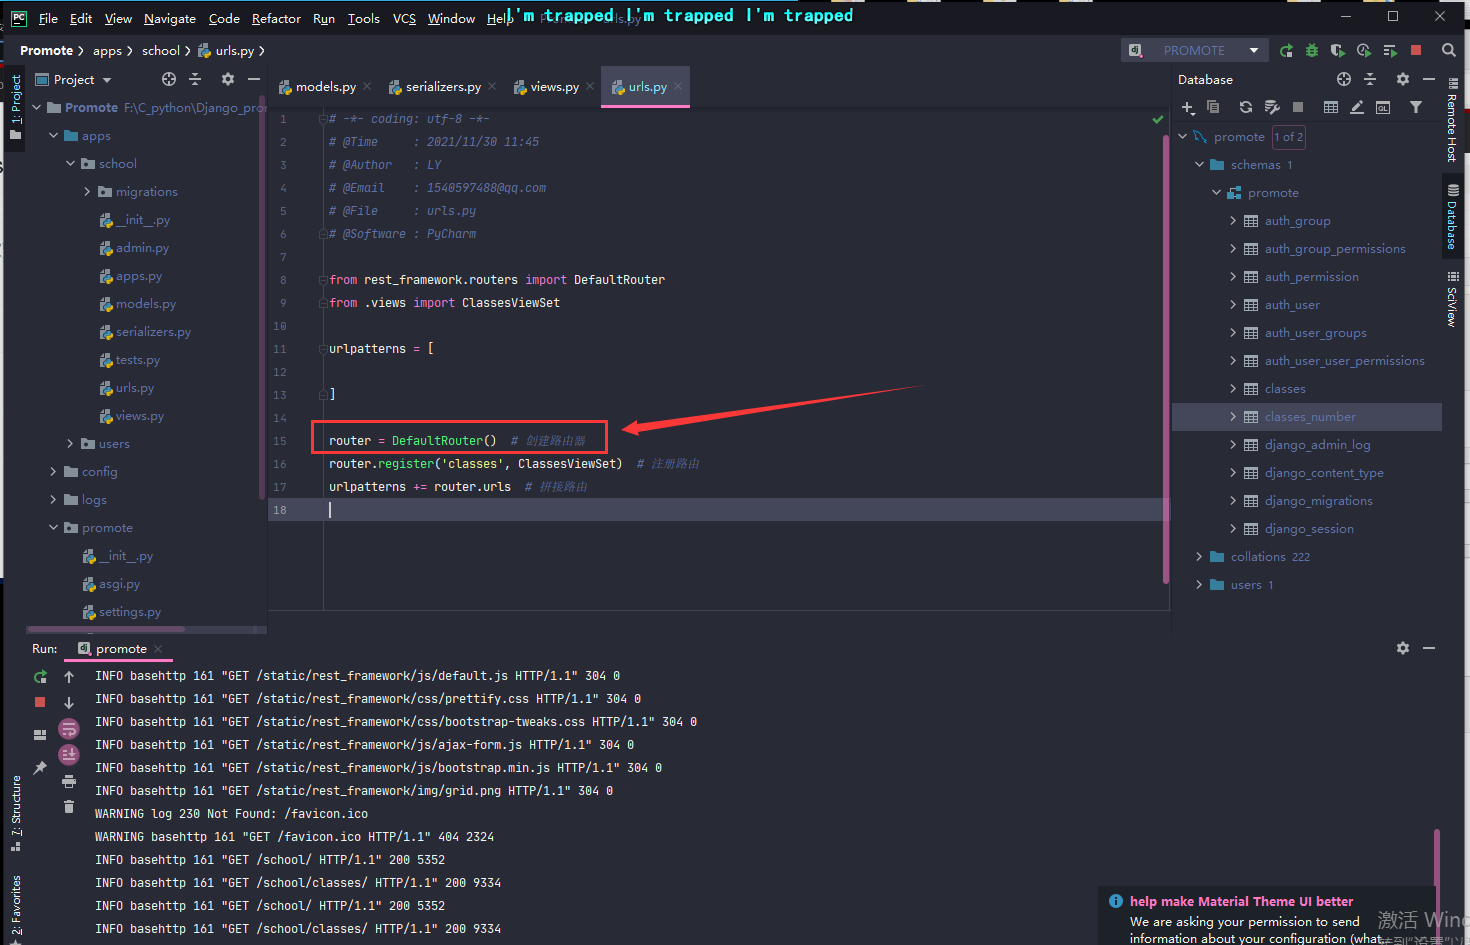Viewport: 1470px width, 945px height.
Task: Click the Project tree horizontal scrollbar
Action: (x=107, y=629)
